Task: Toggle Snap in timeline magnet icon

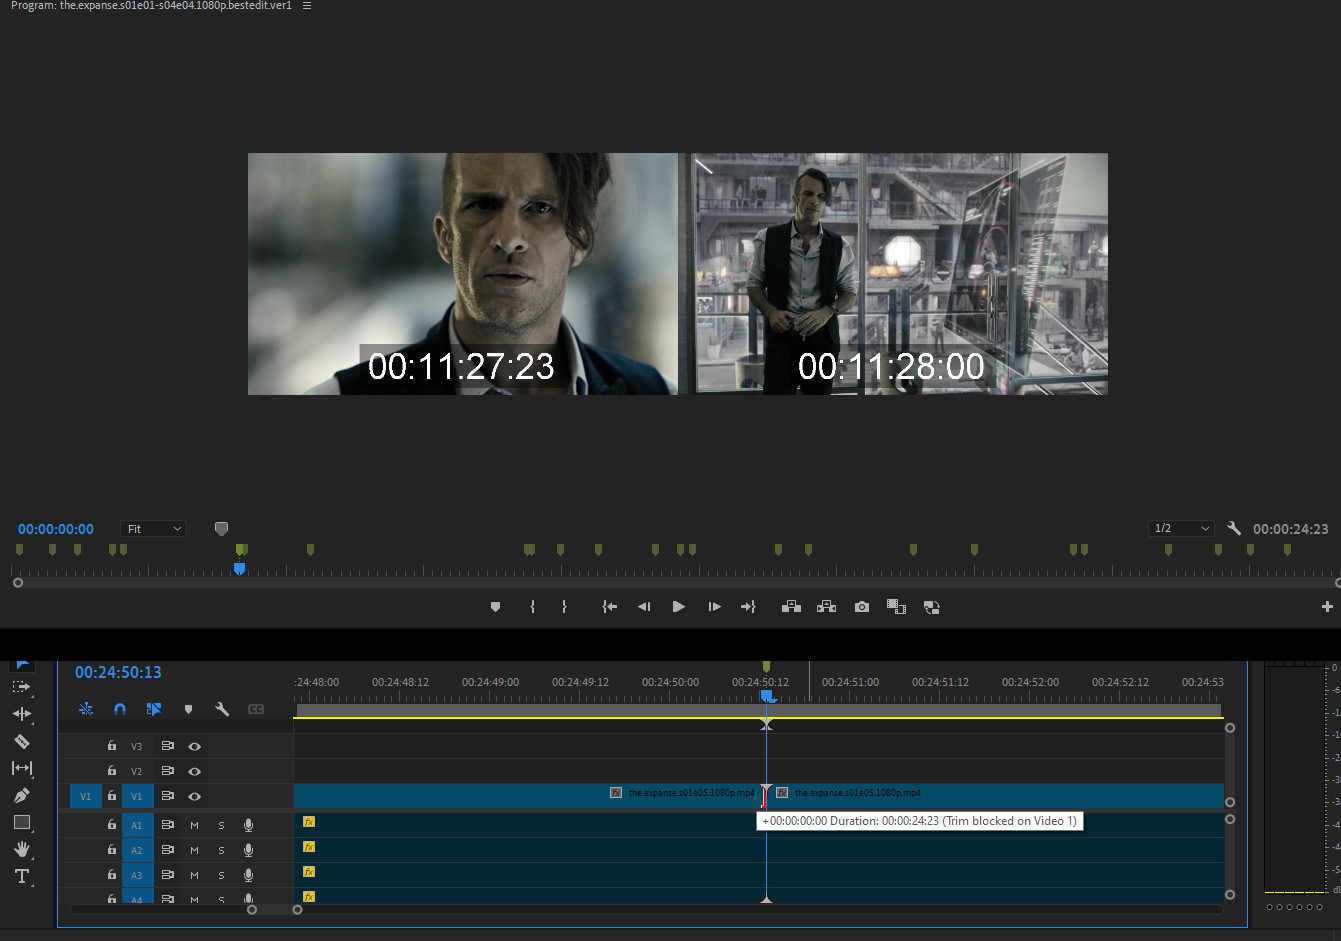Action: click(x=120, y=709)
